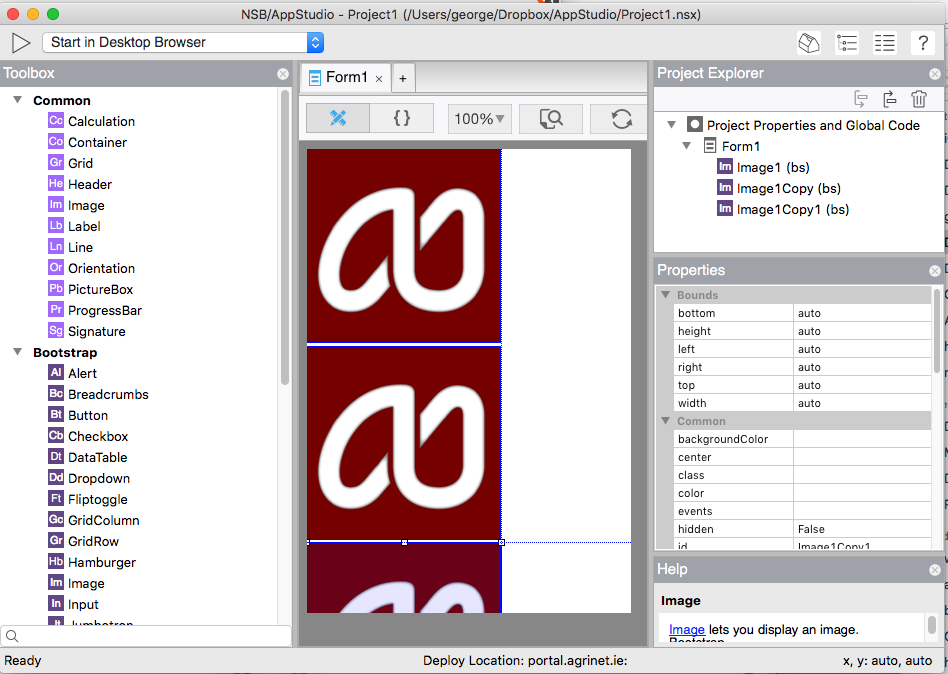Click the Toolbox vertical scrollbar

click(x=285, y=238)
